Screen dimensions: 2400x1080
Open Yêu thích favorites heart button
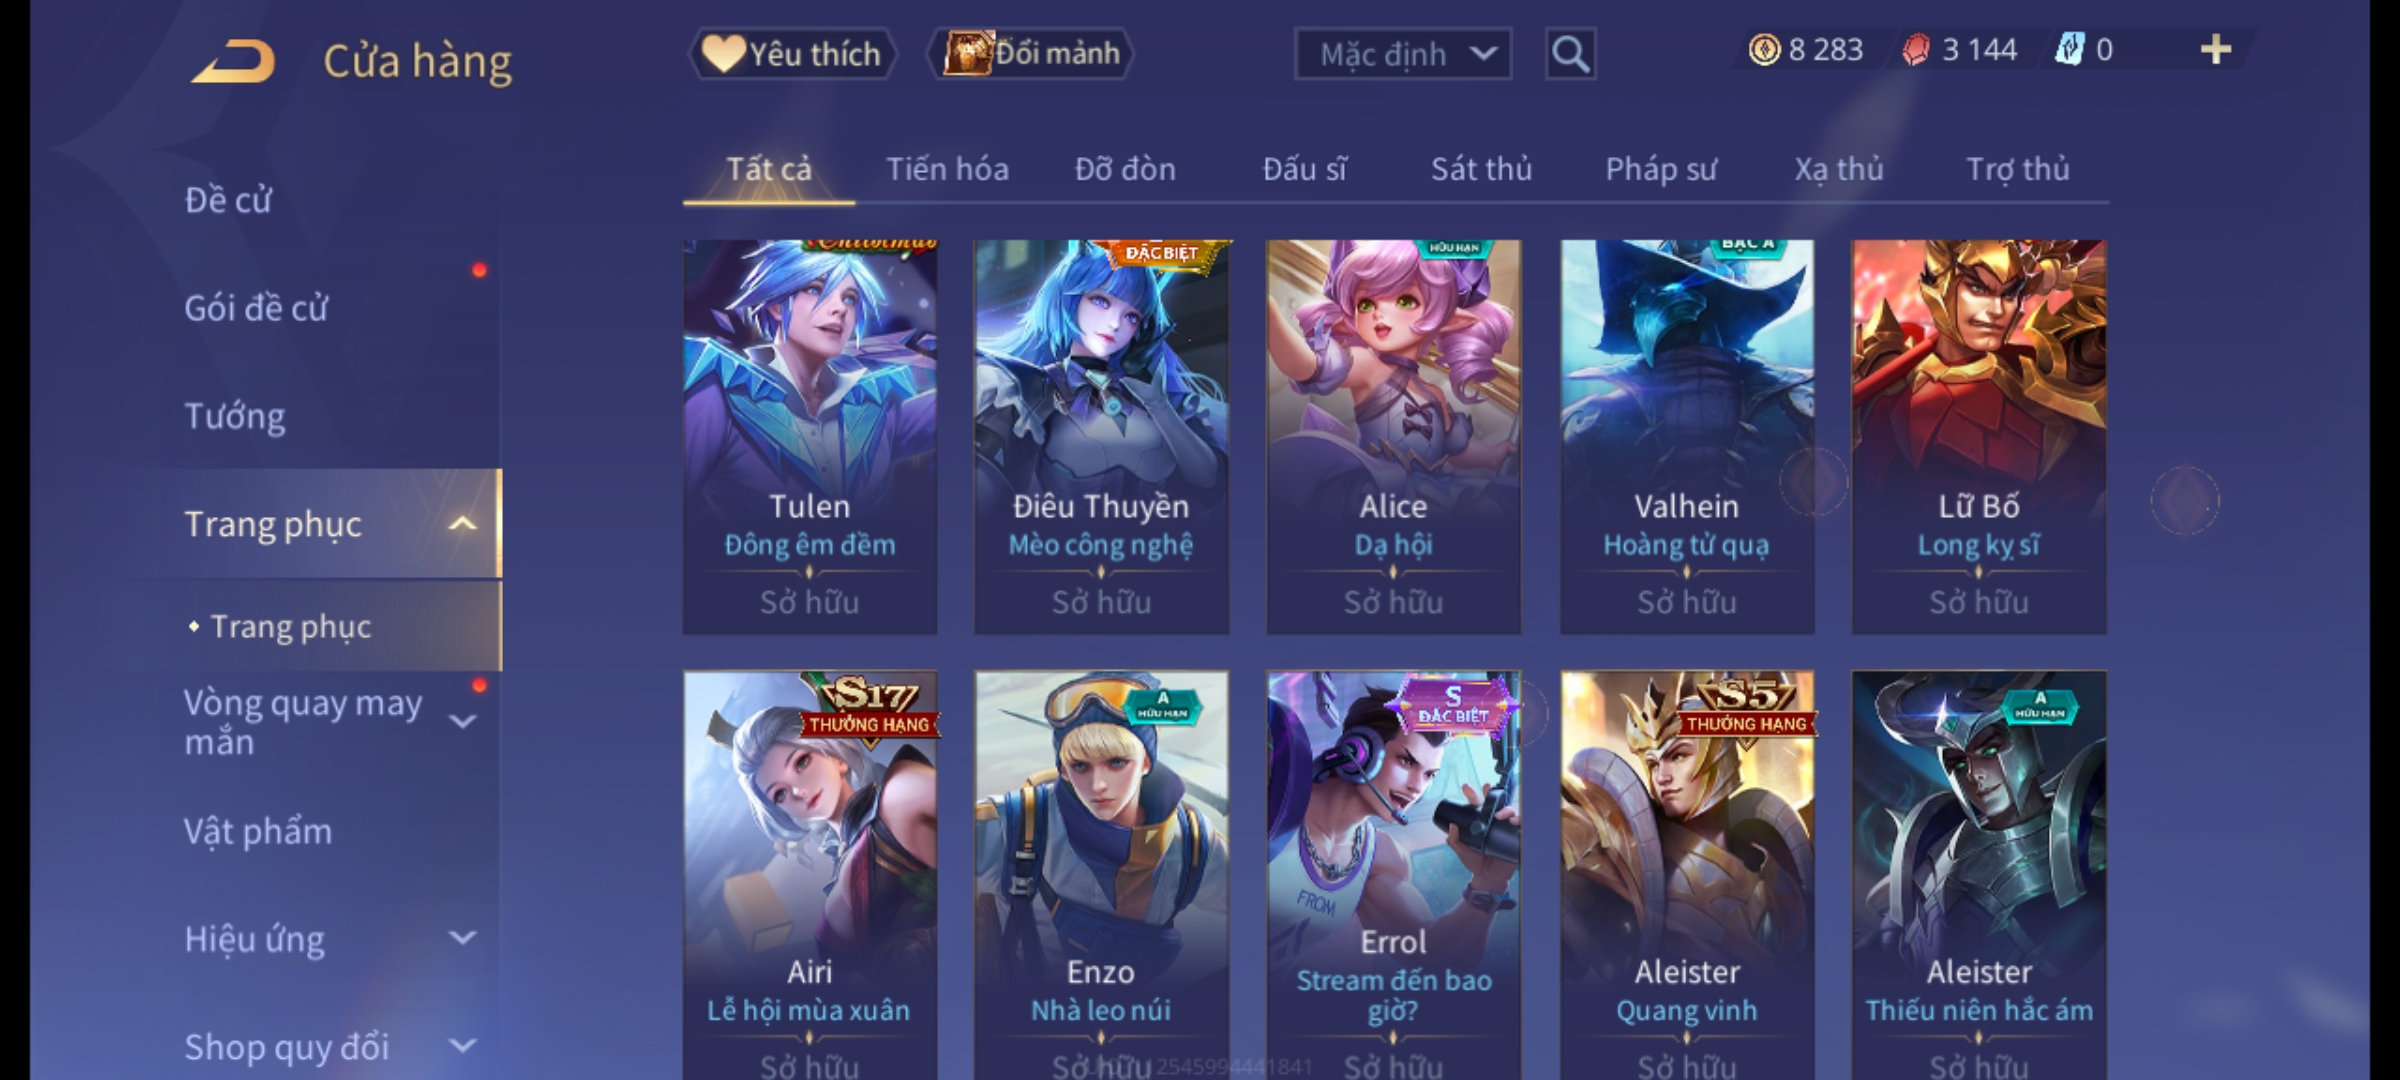tap(792, 54)
